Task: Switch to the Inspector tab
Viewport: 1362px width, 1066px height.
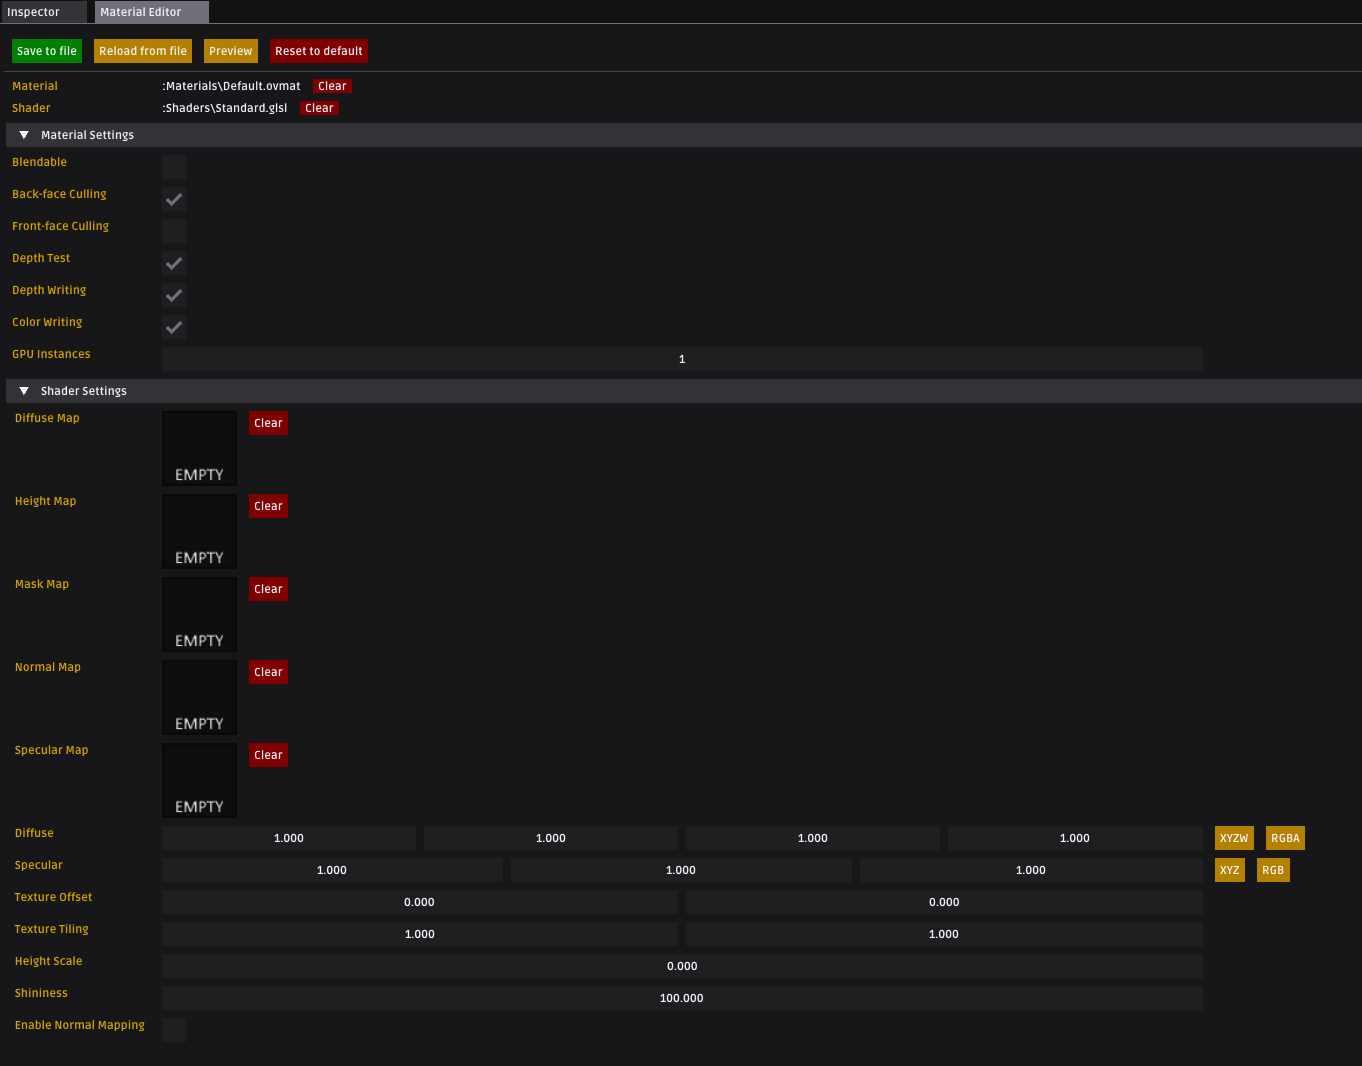Action: click(x=43, y=12)
